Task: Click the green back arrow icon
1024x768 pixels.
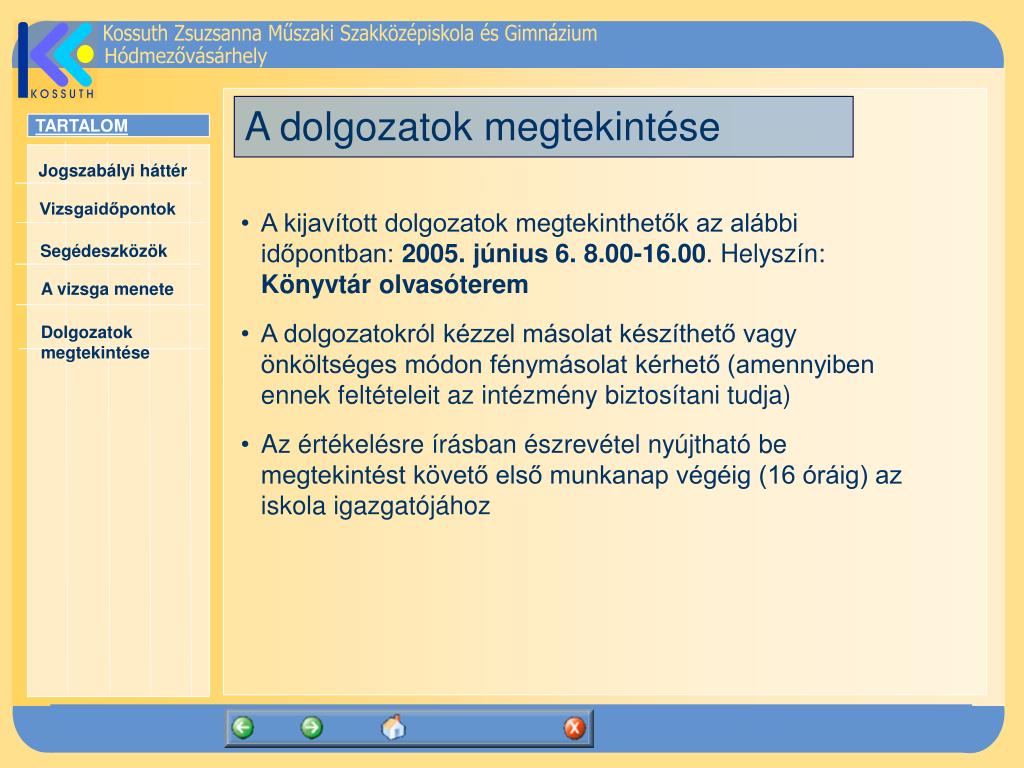Action: click(243, 728)
